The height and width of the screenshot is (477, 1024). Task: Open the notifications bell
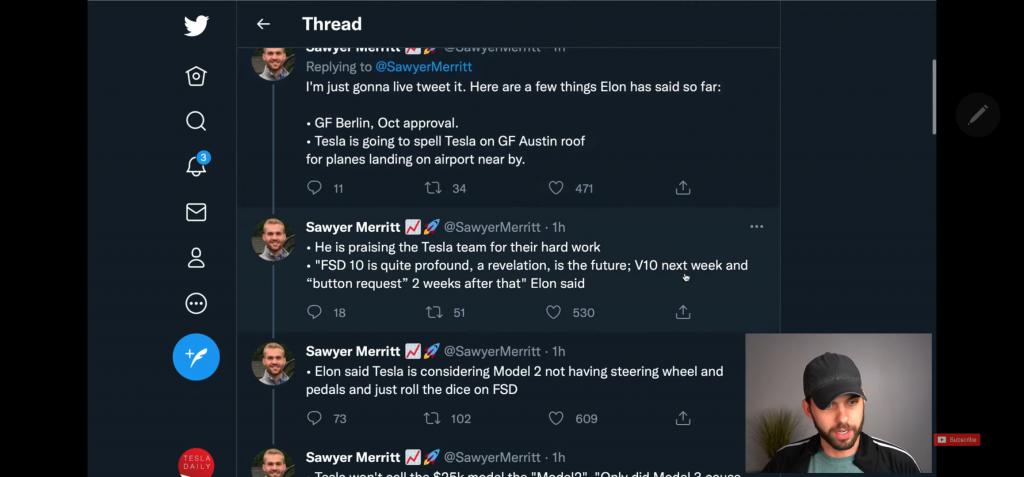tap(196, 167)
